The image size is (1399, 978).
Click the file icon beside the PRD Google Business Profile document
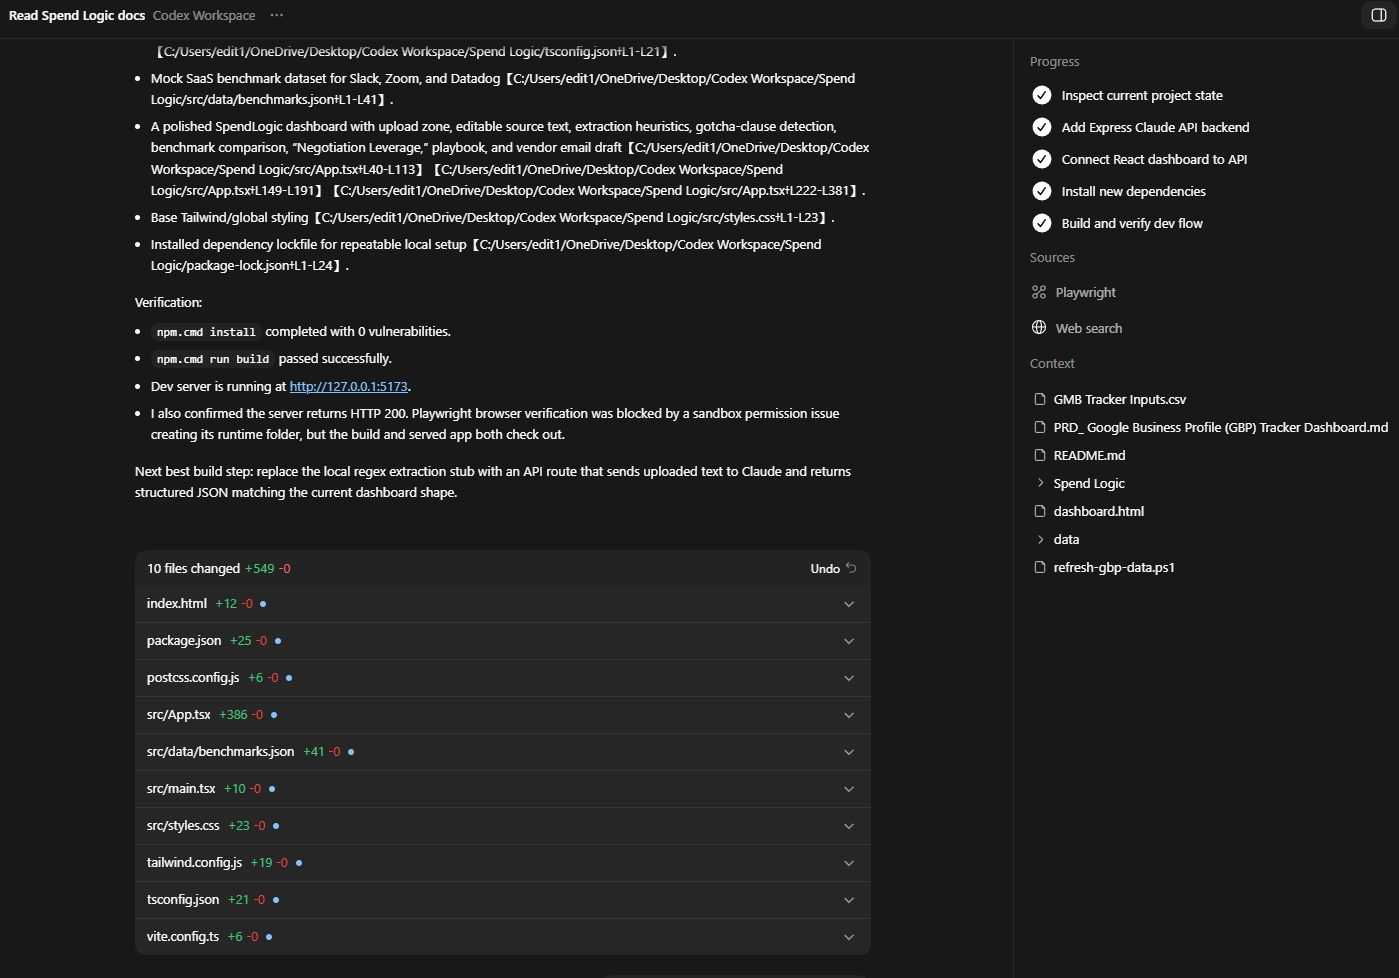pyautogui.click(x=1040, y=427)
